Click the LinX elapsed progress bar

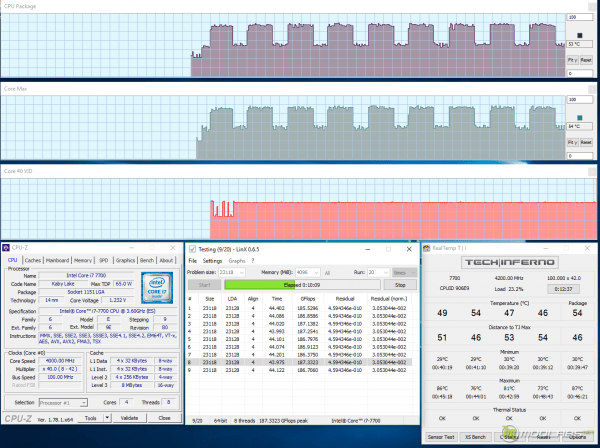pos(302,285)
